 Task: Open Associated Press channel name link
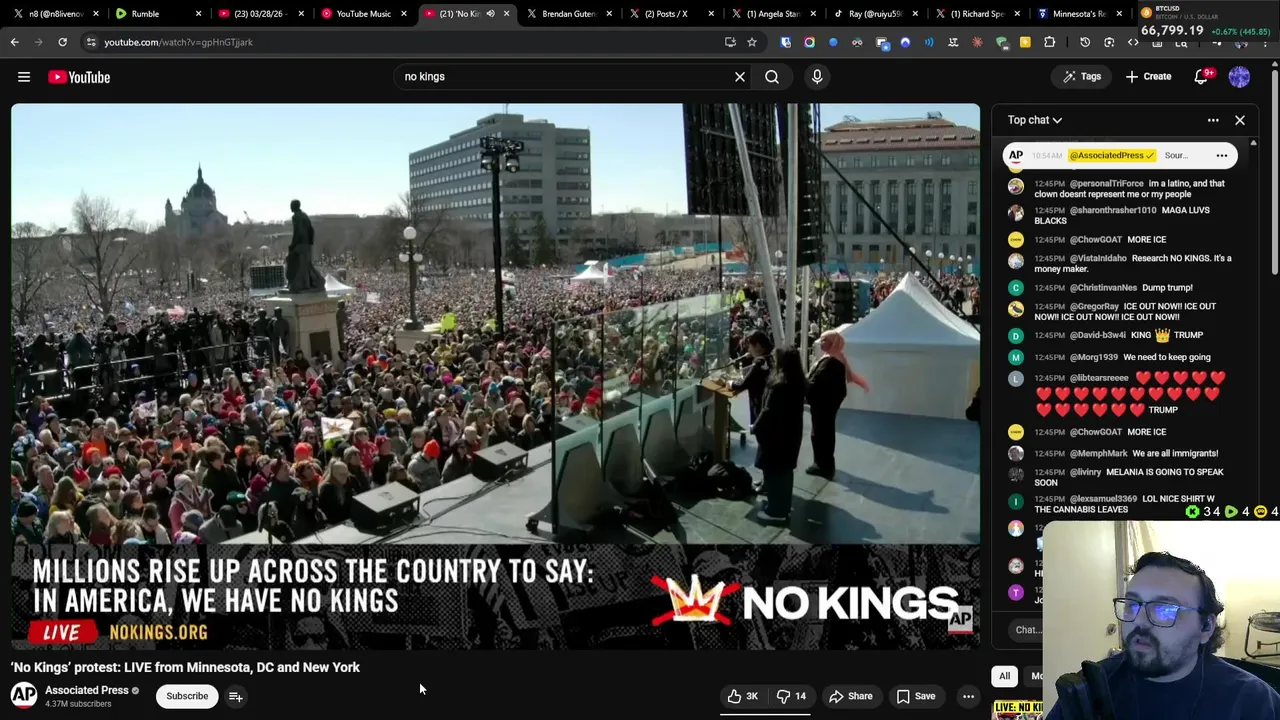[86, 690]
